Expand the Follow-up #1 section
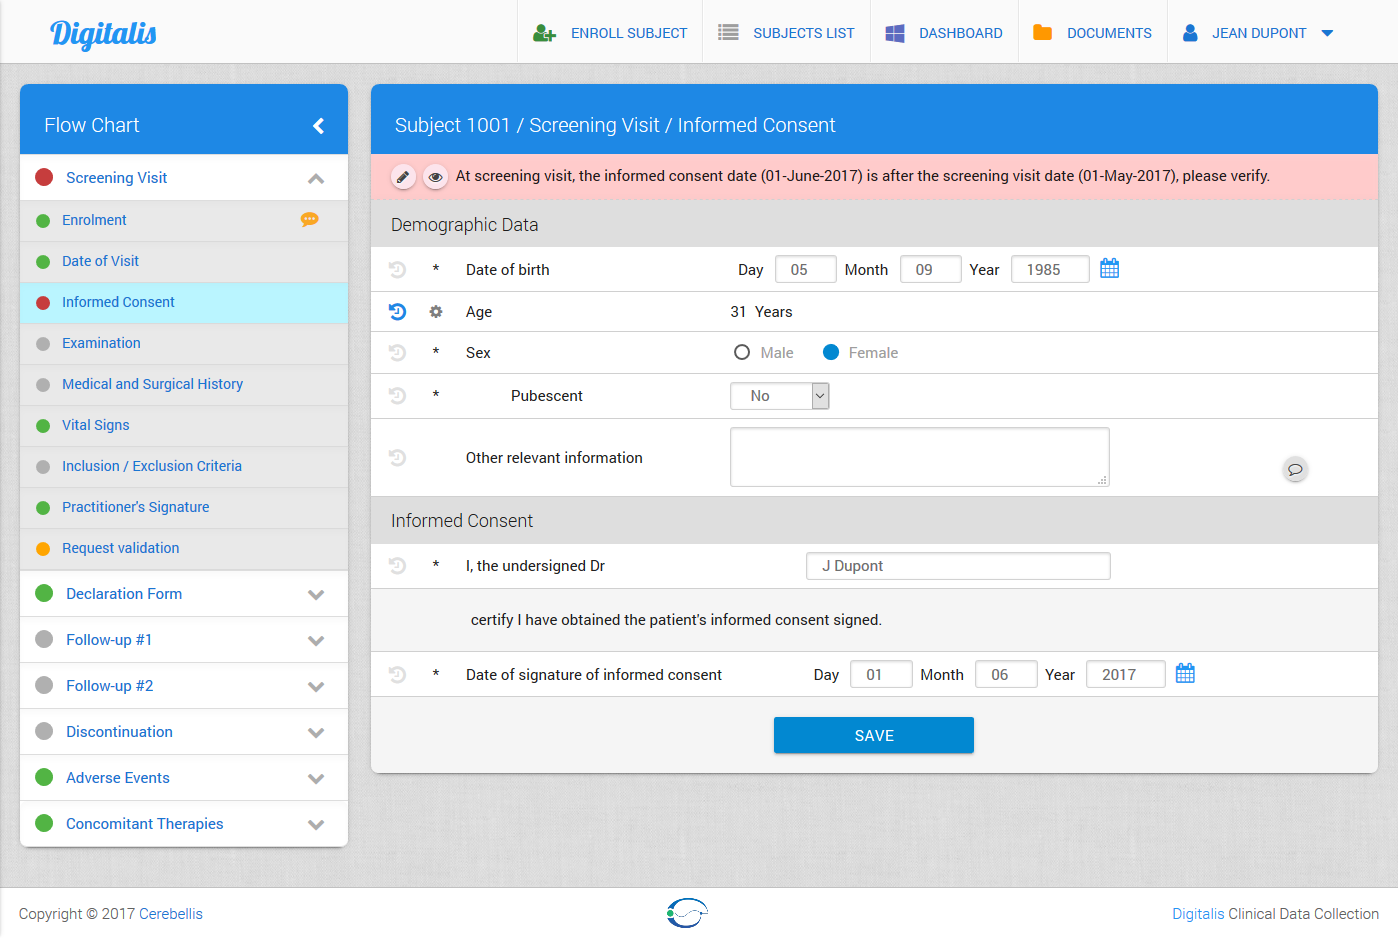The width and height of the screenshot is (1398, 938). tap(316, 641)
